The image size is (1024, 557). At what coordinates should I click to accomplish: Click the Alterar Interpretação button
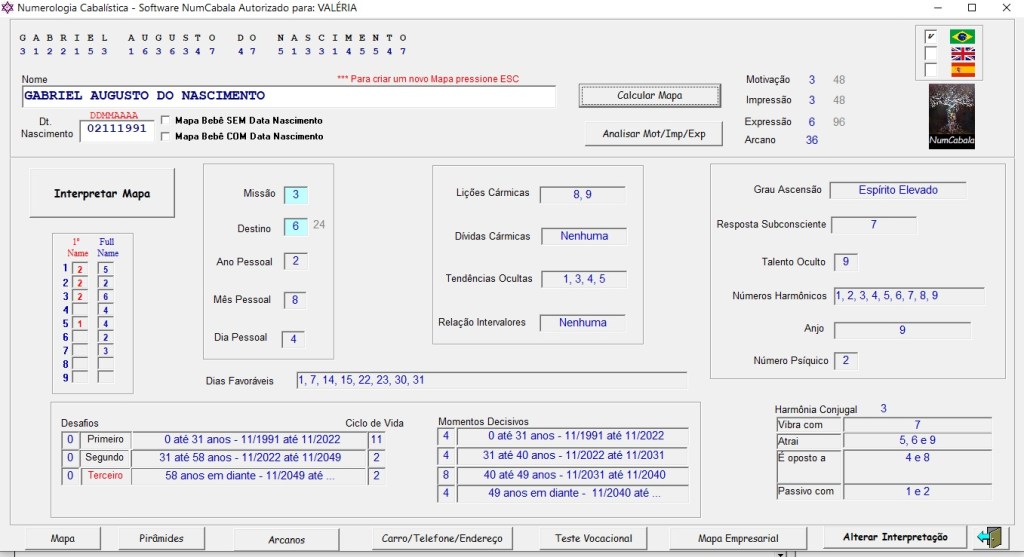coord(895,537)
